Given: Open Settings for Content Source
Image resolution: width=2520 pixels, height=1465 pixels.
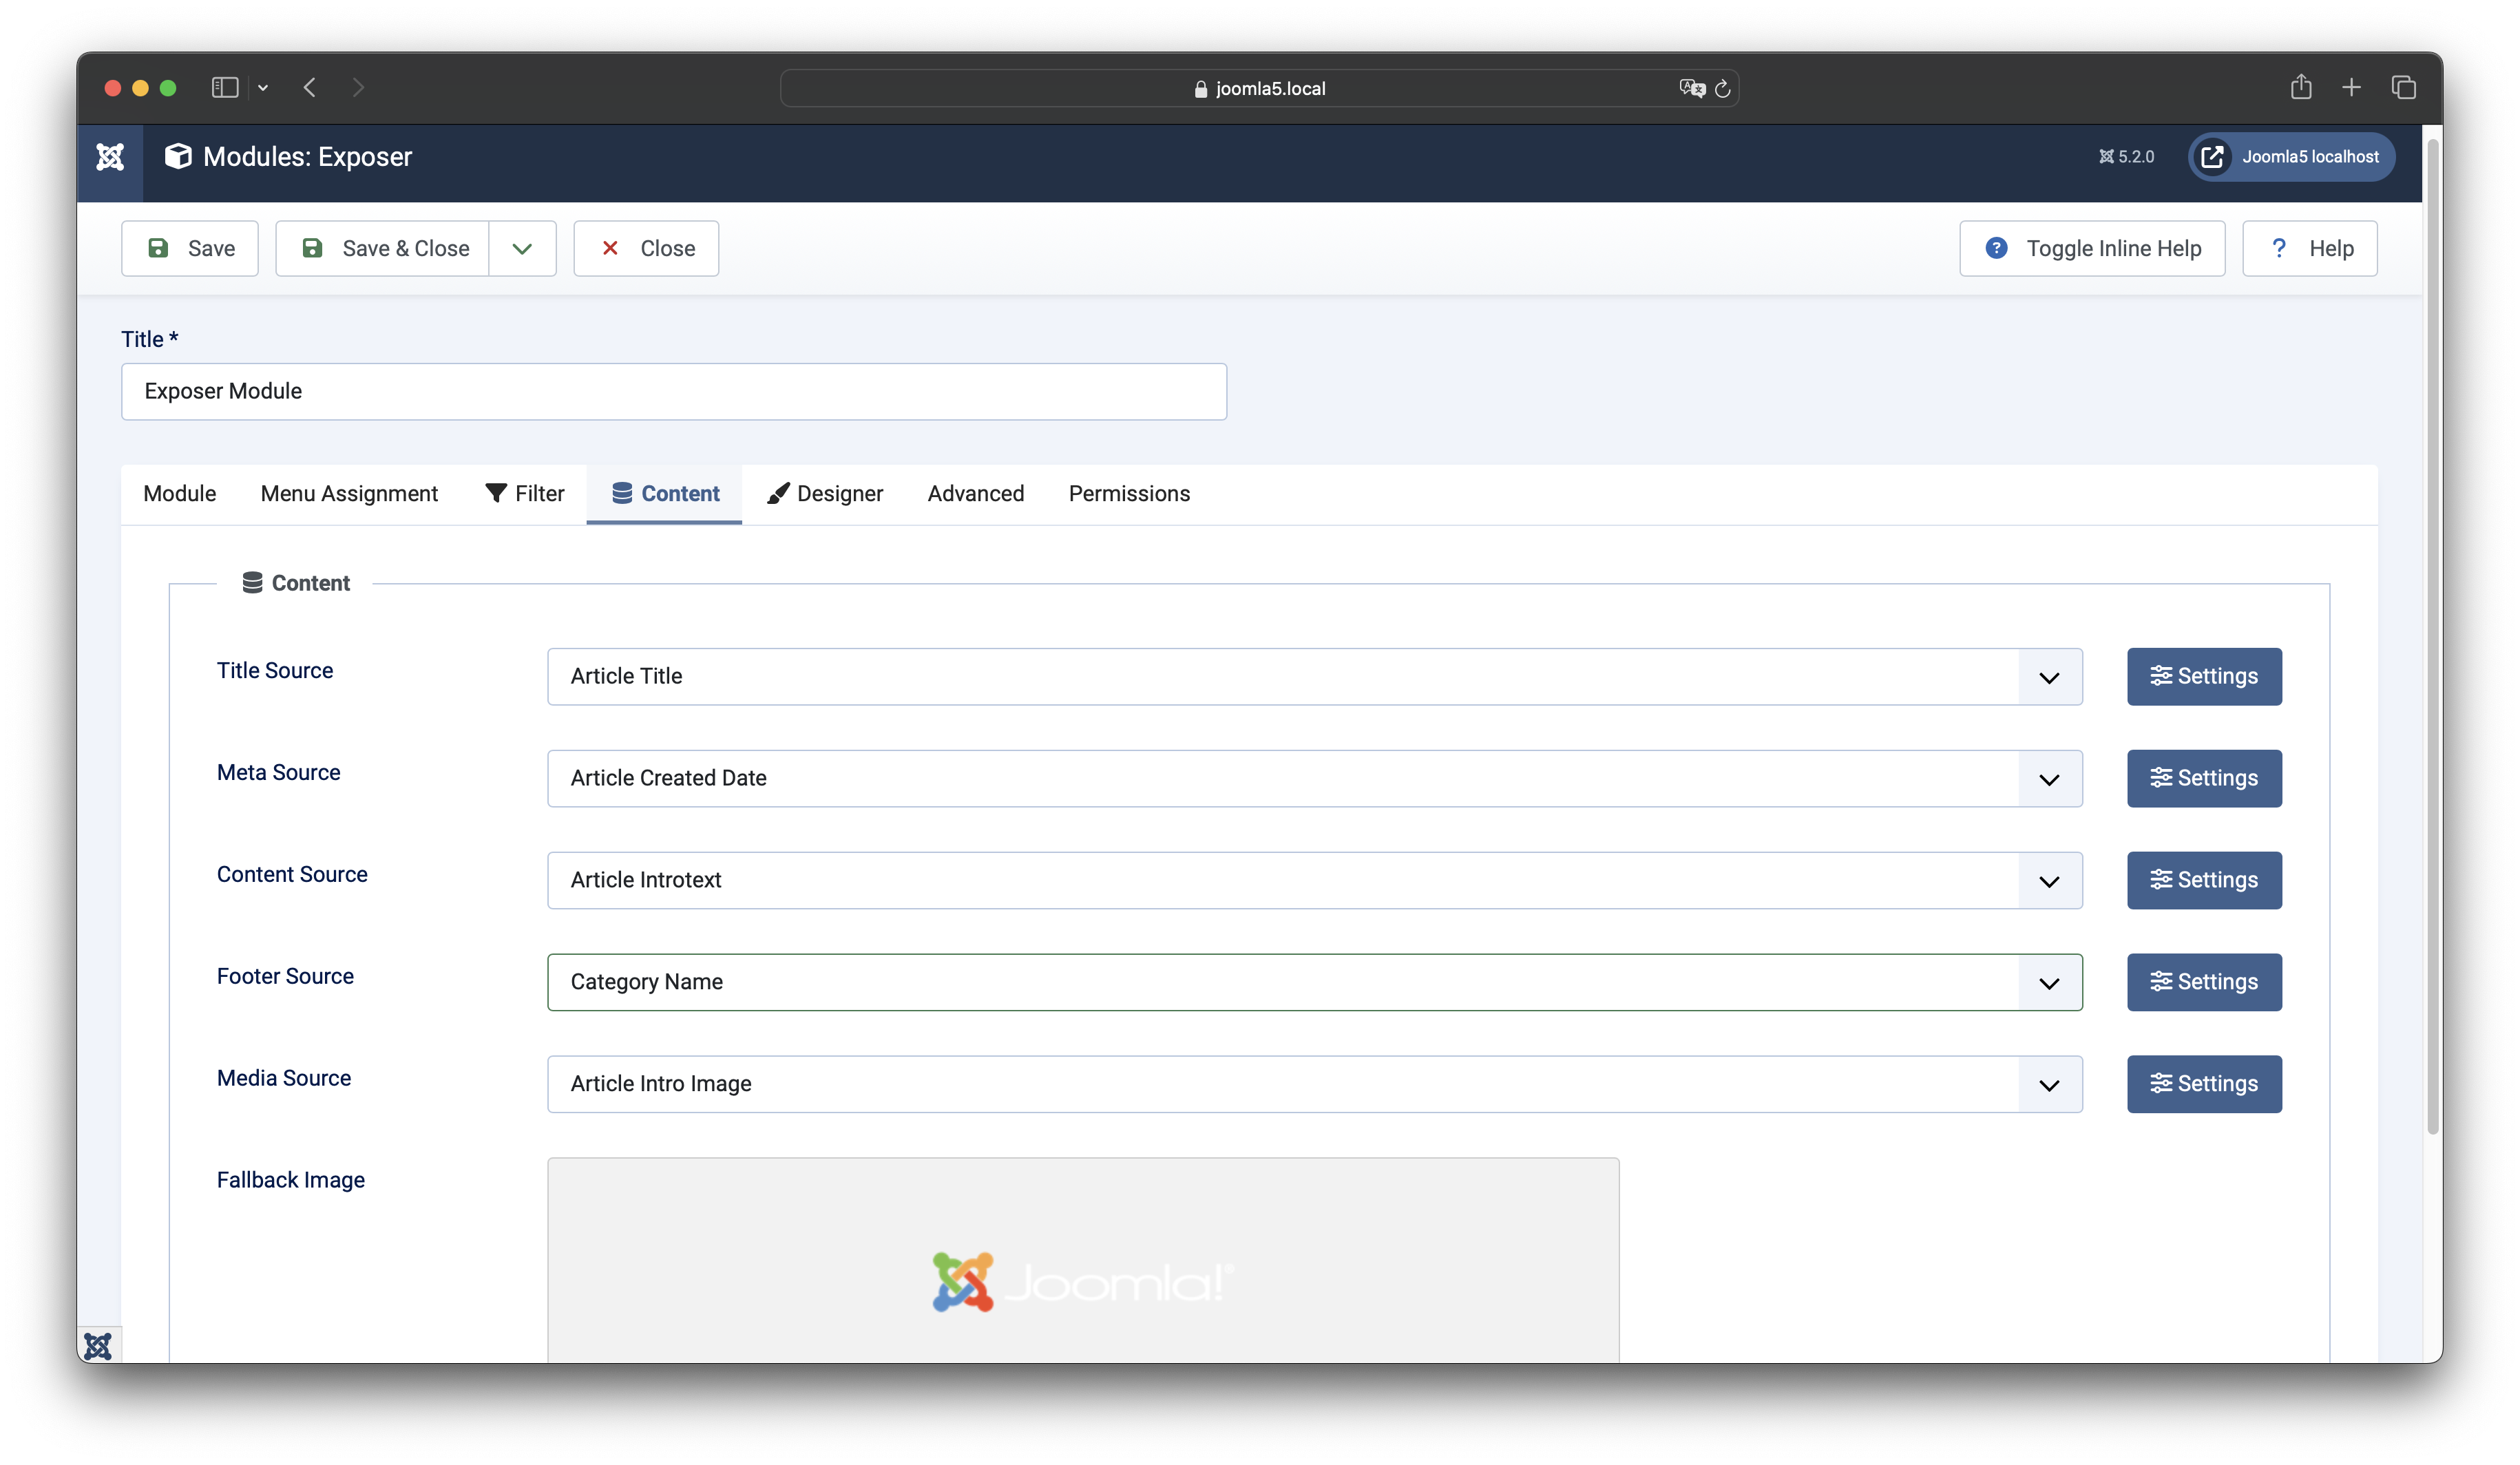Looking at the screenshot, I should point(2204,880).
